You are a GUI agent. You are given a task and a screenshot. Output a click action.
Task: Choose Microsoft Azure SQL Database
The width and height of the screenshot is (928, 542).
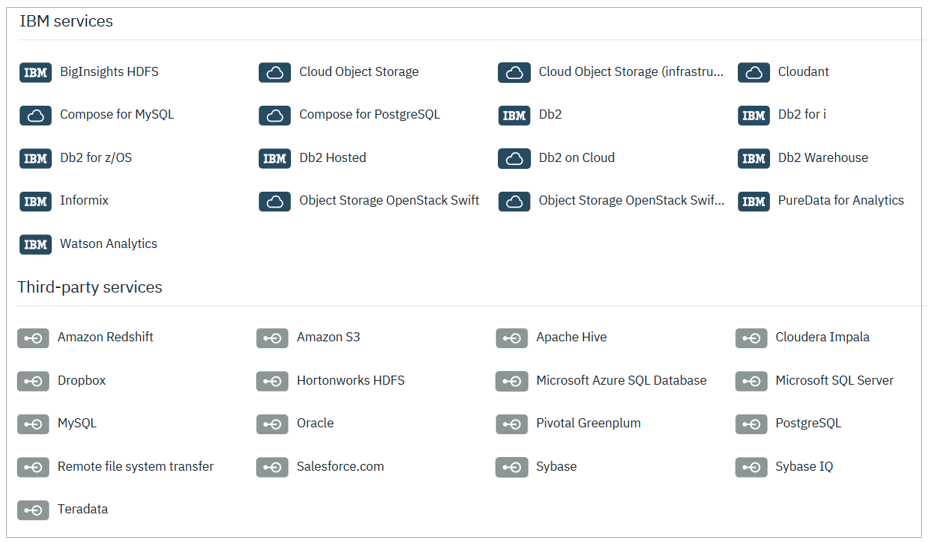click(621, 381)
